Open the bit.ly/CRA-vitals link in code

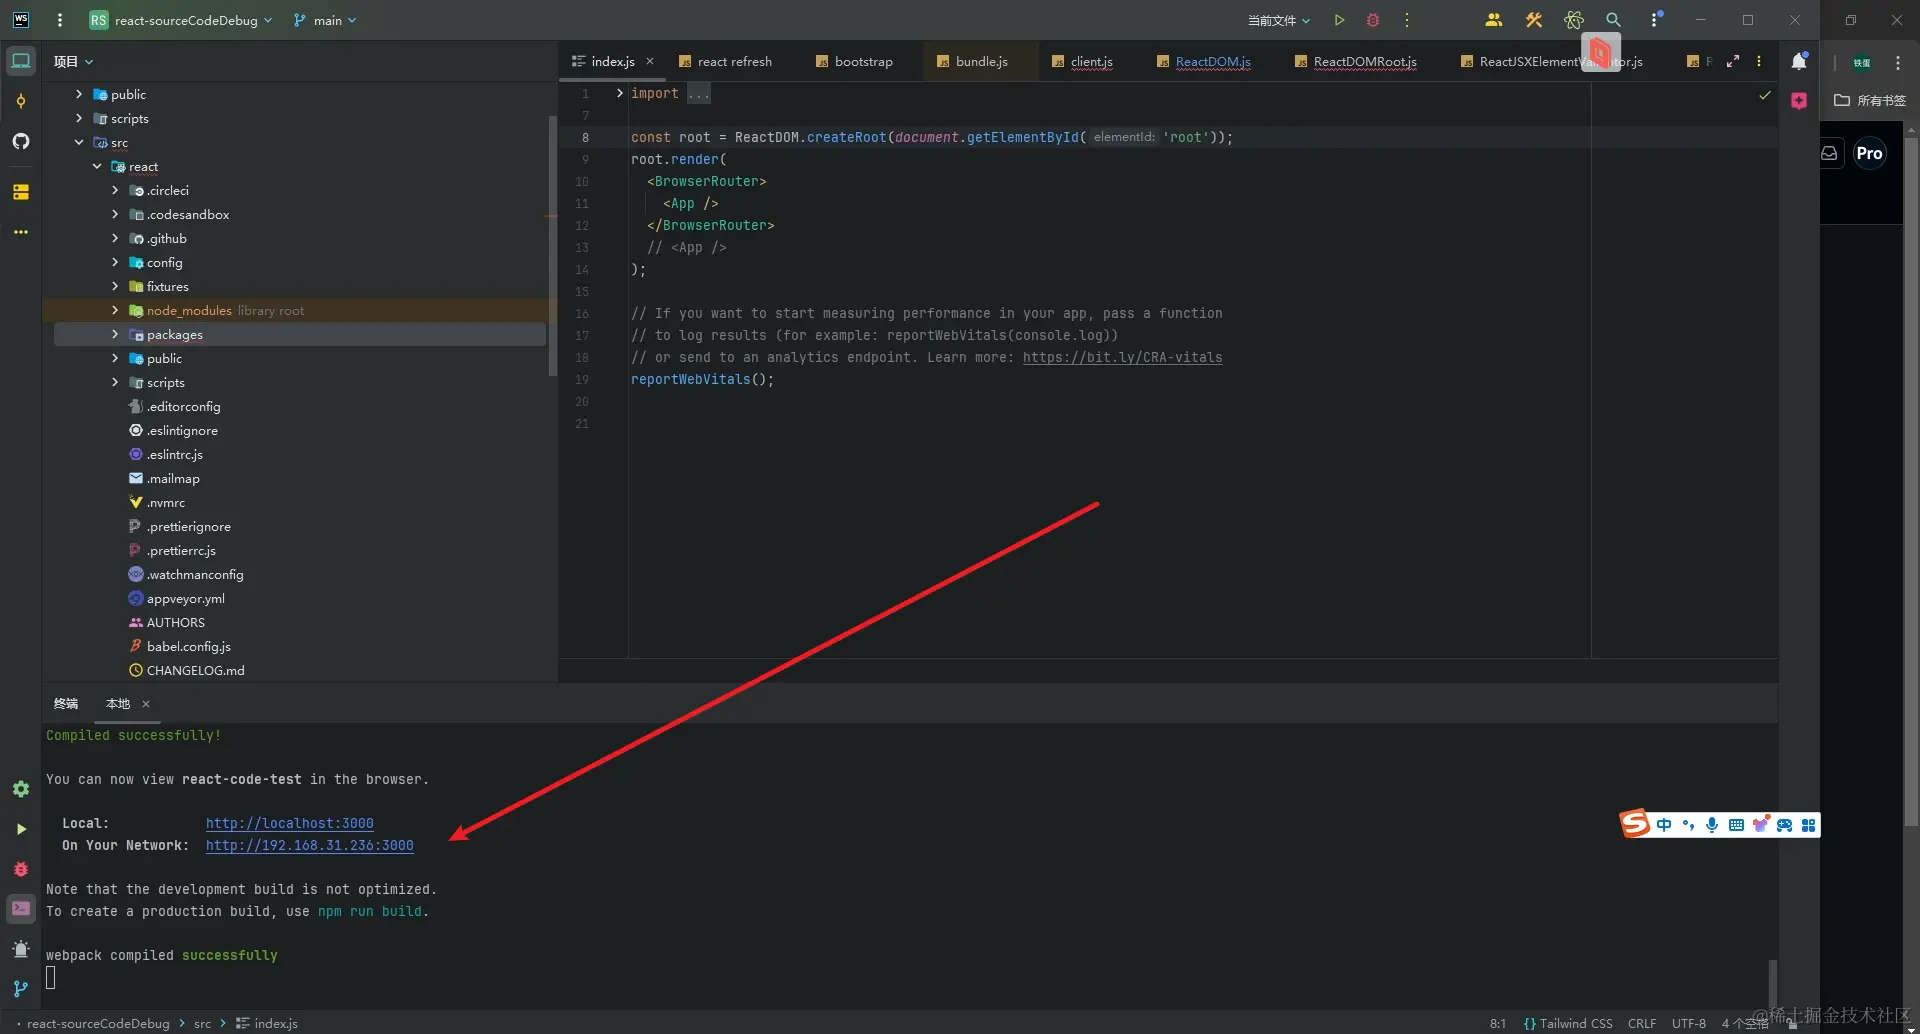(x=1122, y=357)
